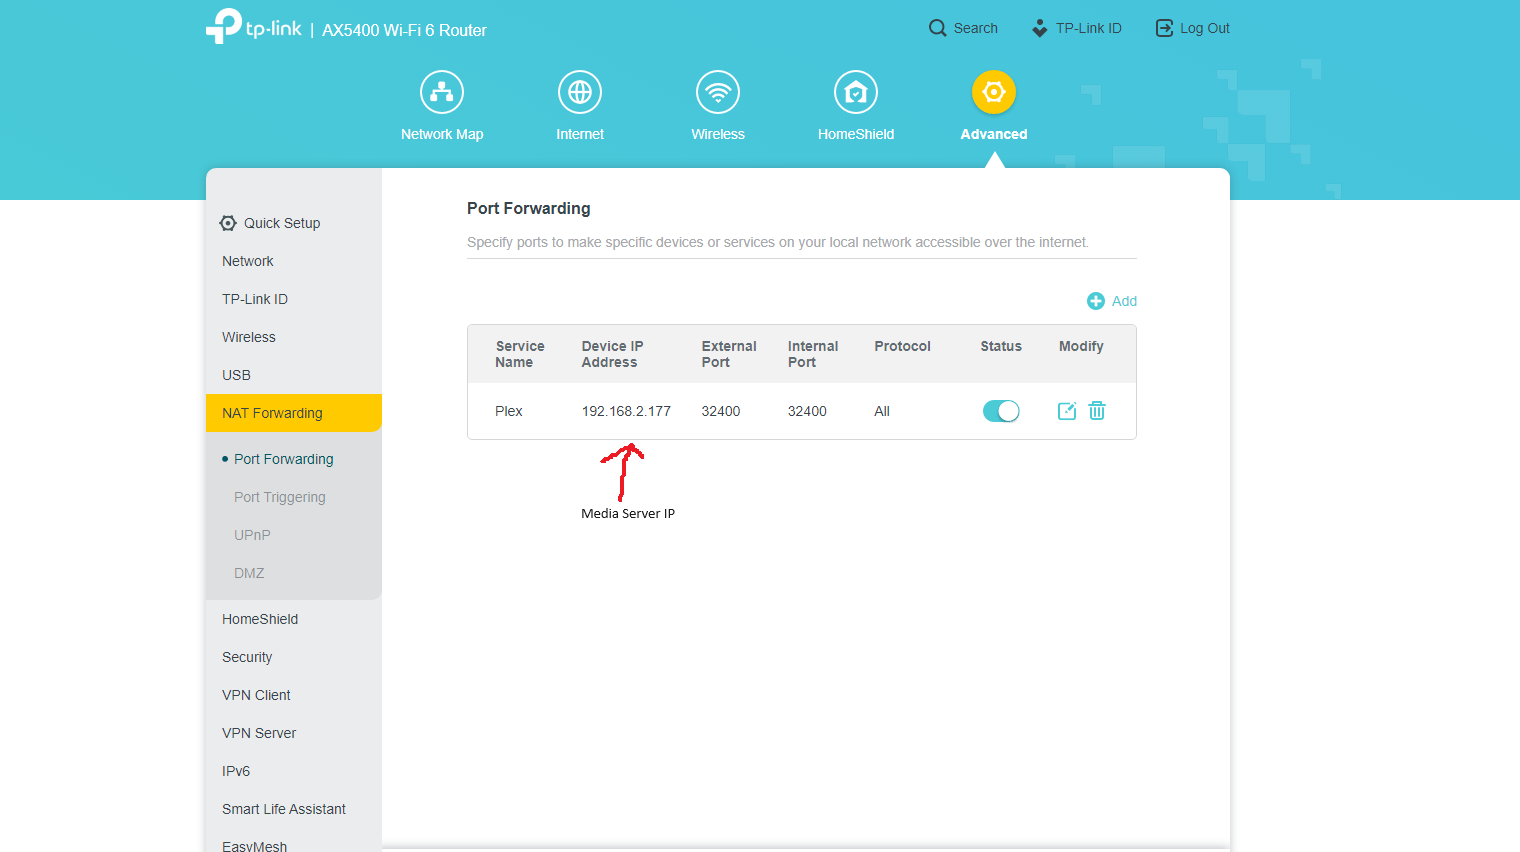Open Quick Setup in the sidebar
Image resolution: width=1520 pixels, height=852 pixels.
pyautogui.click(x=270, y=223)
